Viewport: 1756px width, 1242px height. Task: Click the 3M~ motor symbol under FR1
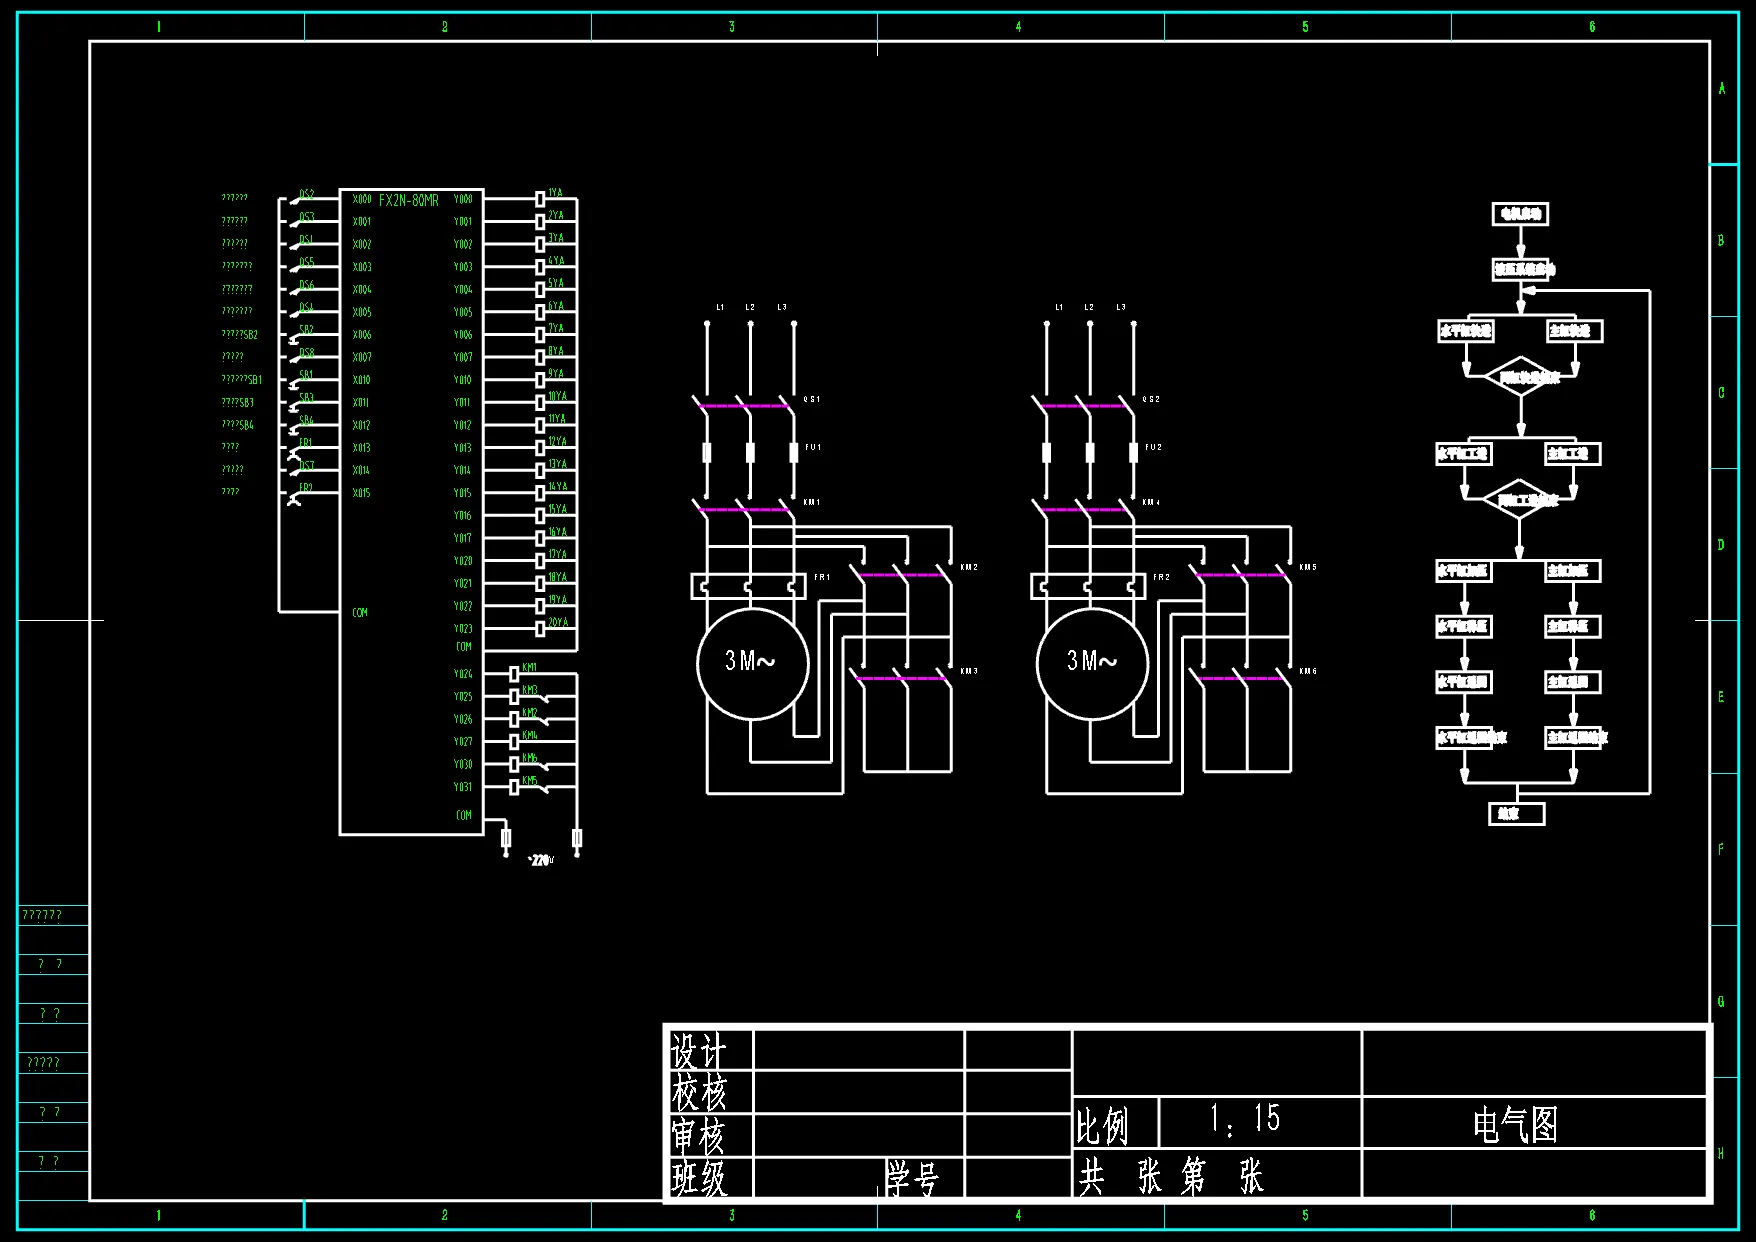752,663
